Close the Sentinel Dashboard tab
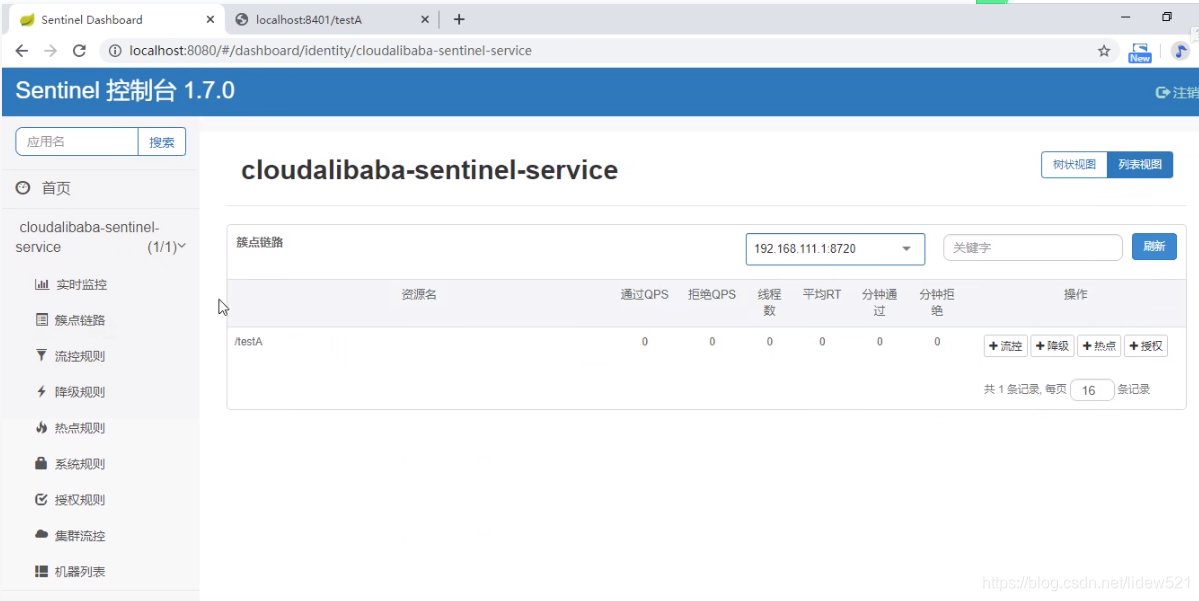 pos(210,19)
